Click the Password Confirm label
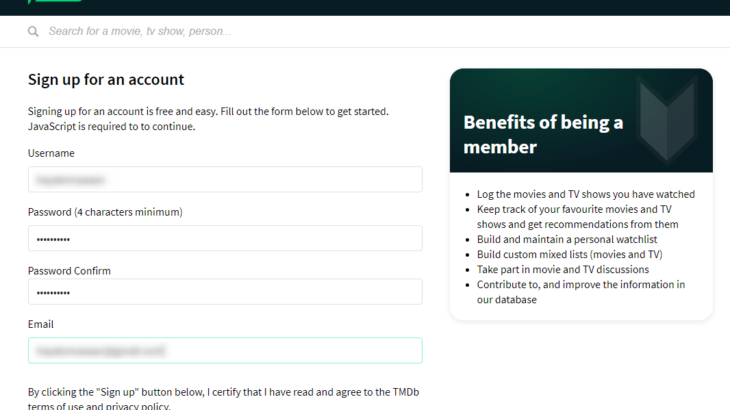This screenshot has height=410, width=730. point(69,271)
